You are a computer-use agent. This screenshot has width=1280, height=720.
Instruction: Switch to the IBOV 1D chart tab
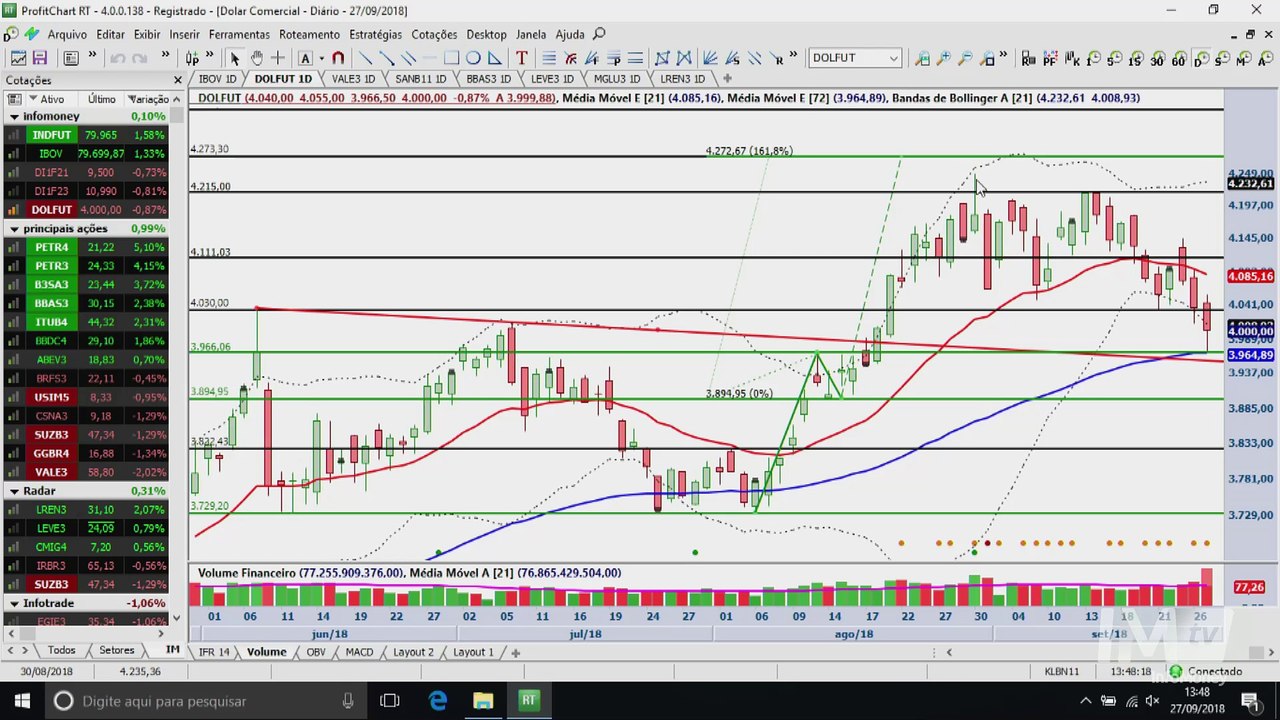(217, 79)
